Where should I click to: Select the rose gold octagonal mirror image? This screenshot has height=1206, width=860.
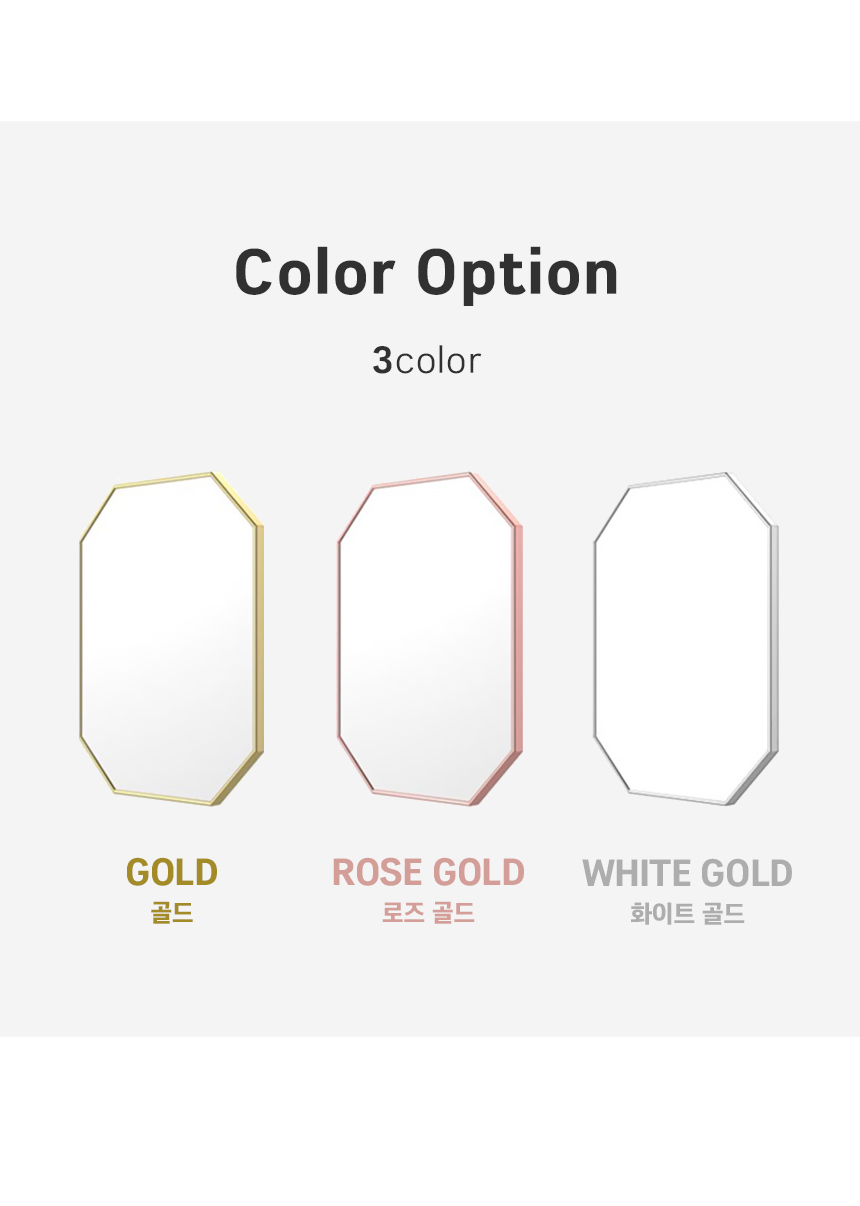[430, 638]
